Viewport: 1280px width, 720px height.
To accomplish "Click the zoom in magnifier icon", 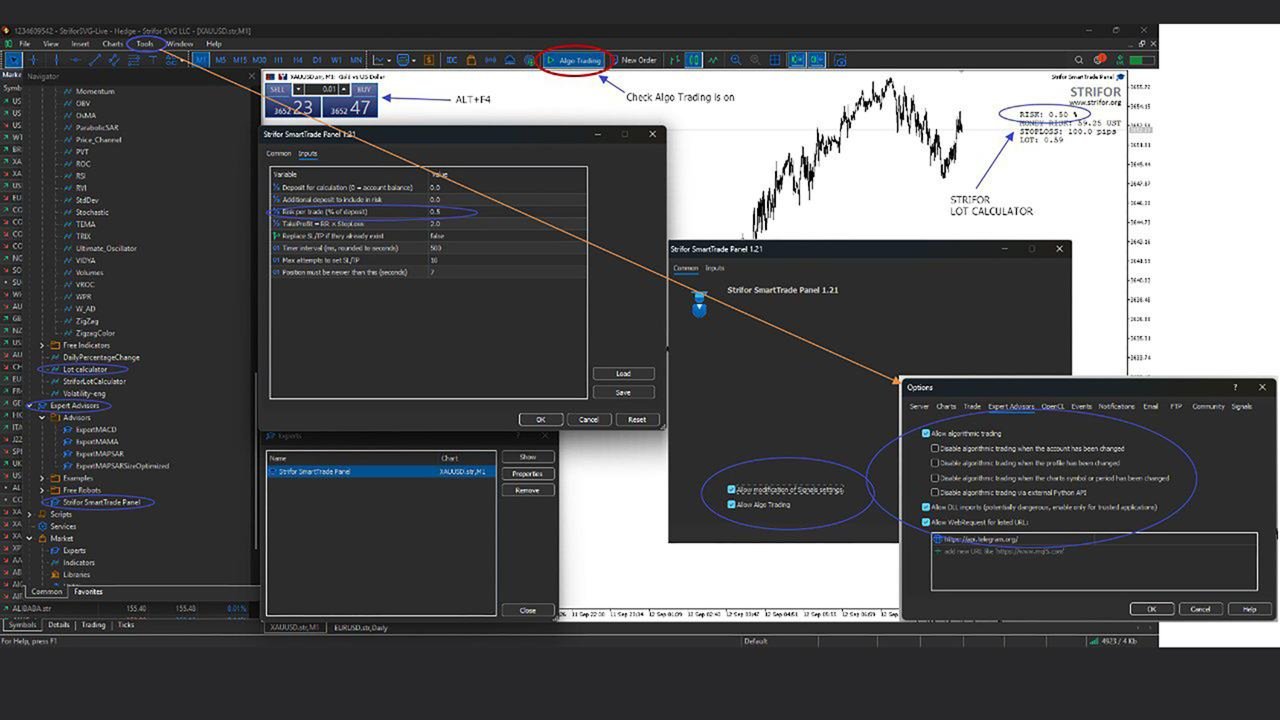I will pyautogui.click(x=737, y=60).
